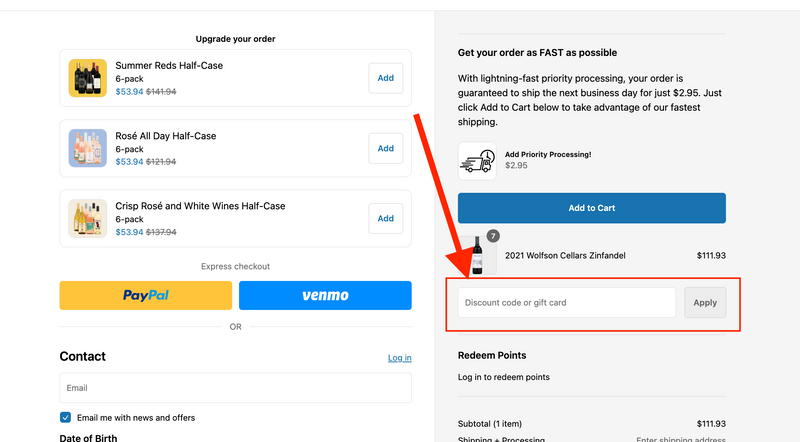This screenshot has height=442, width=800.
Task: Click the quantity badge on Zinfandel thumbnail
Action: coord(492,237)
